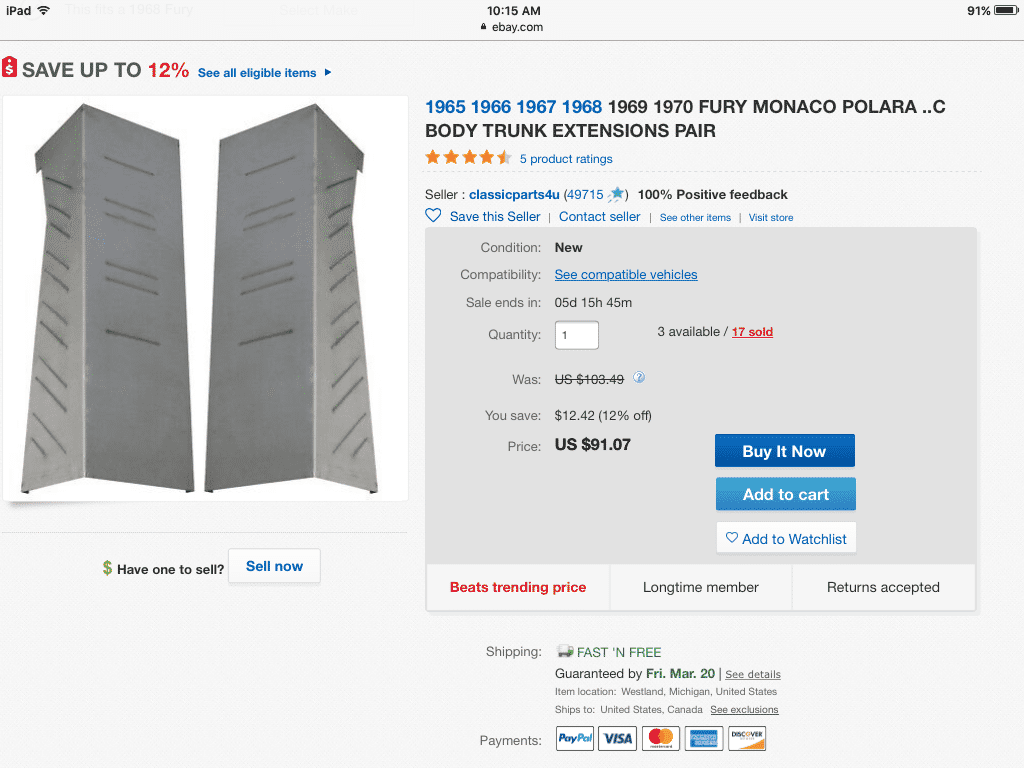The height and width of the screenshot is (768, 1024).
Task: Click the heart icon beside Save this Seller
Action: pos(433,216)
